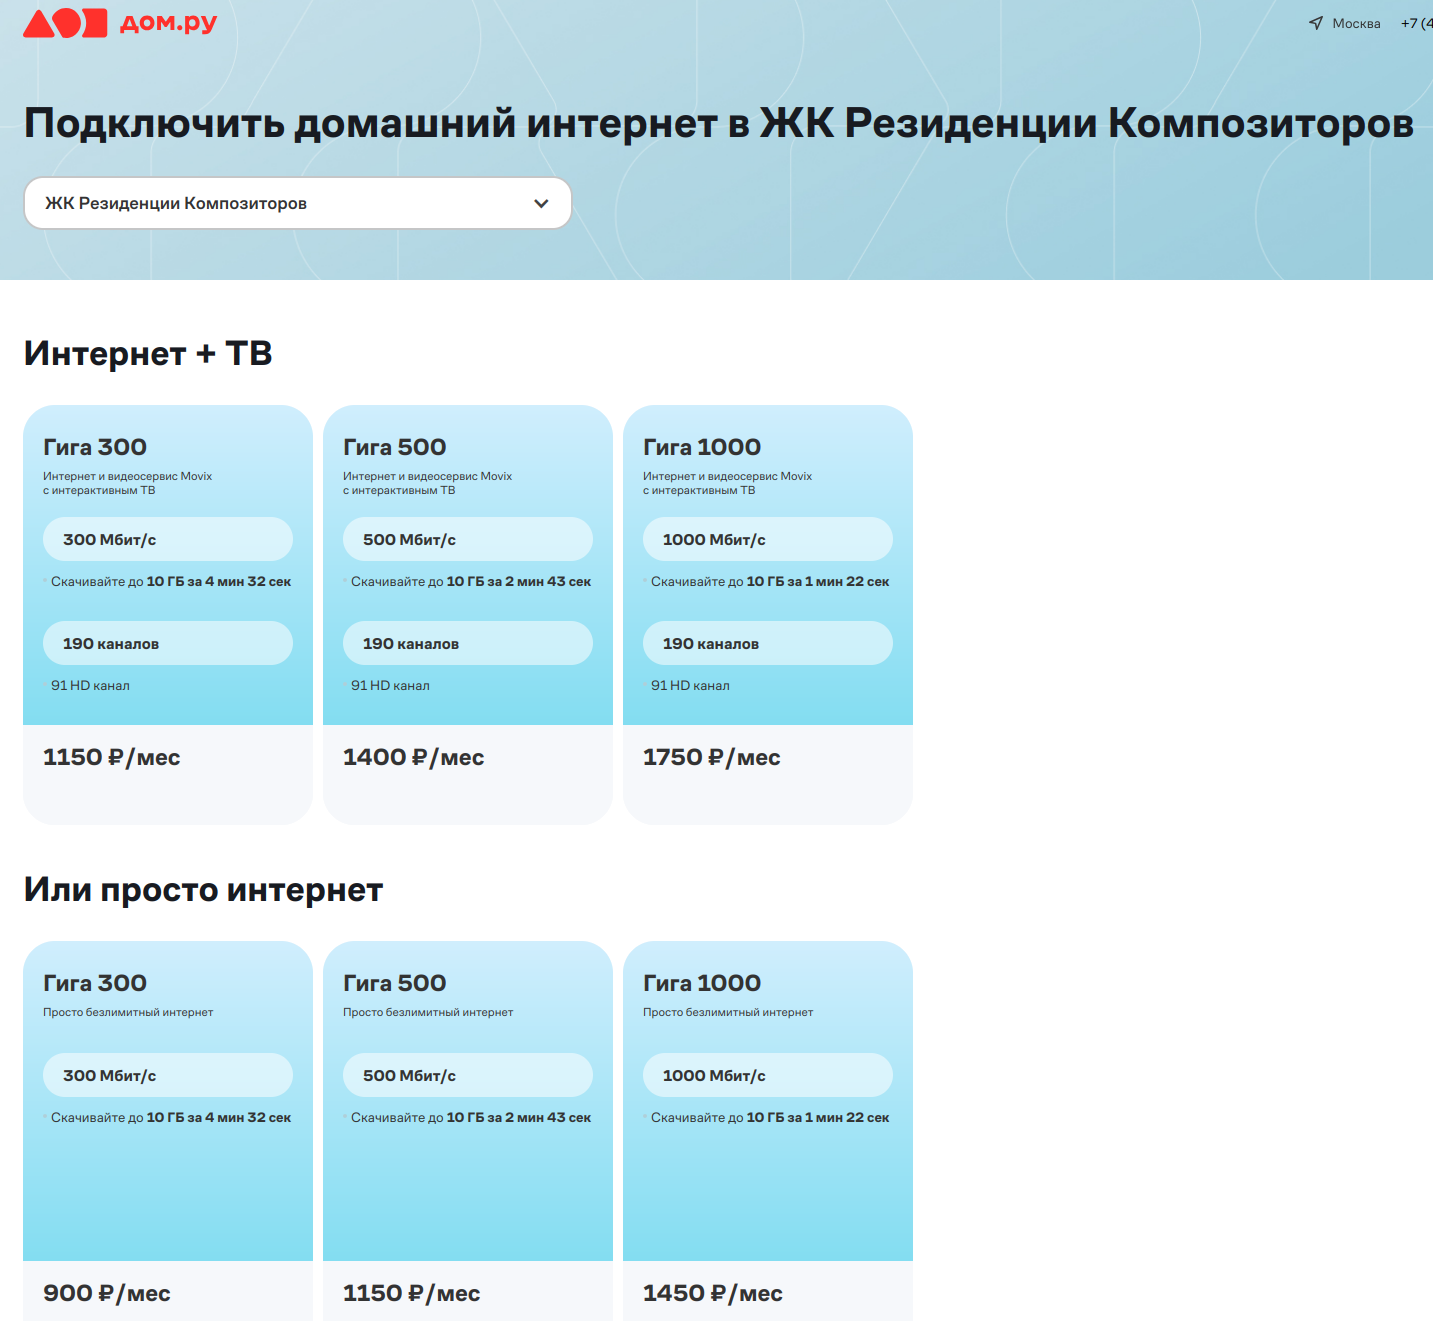Click the dropdown chevron arrow

click(x=541, y=203)
